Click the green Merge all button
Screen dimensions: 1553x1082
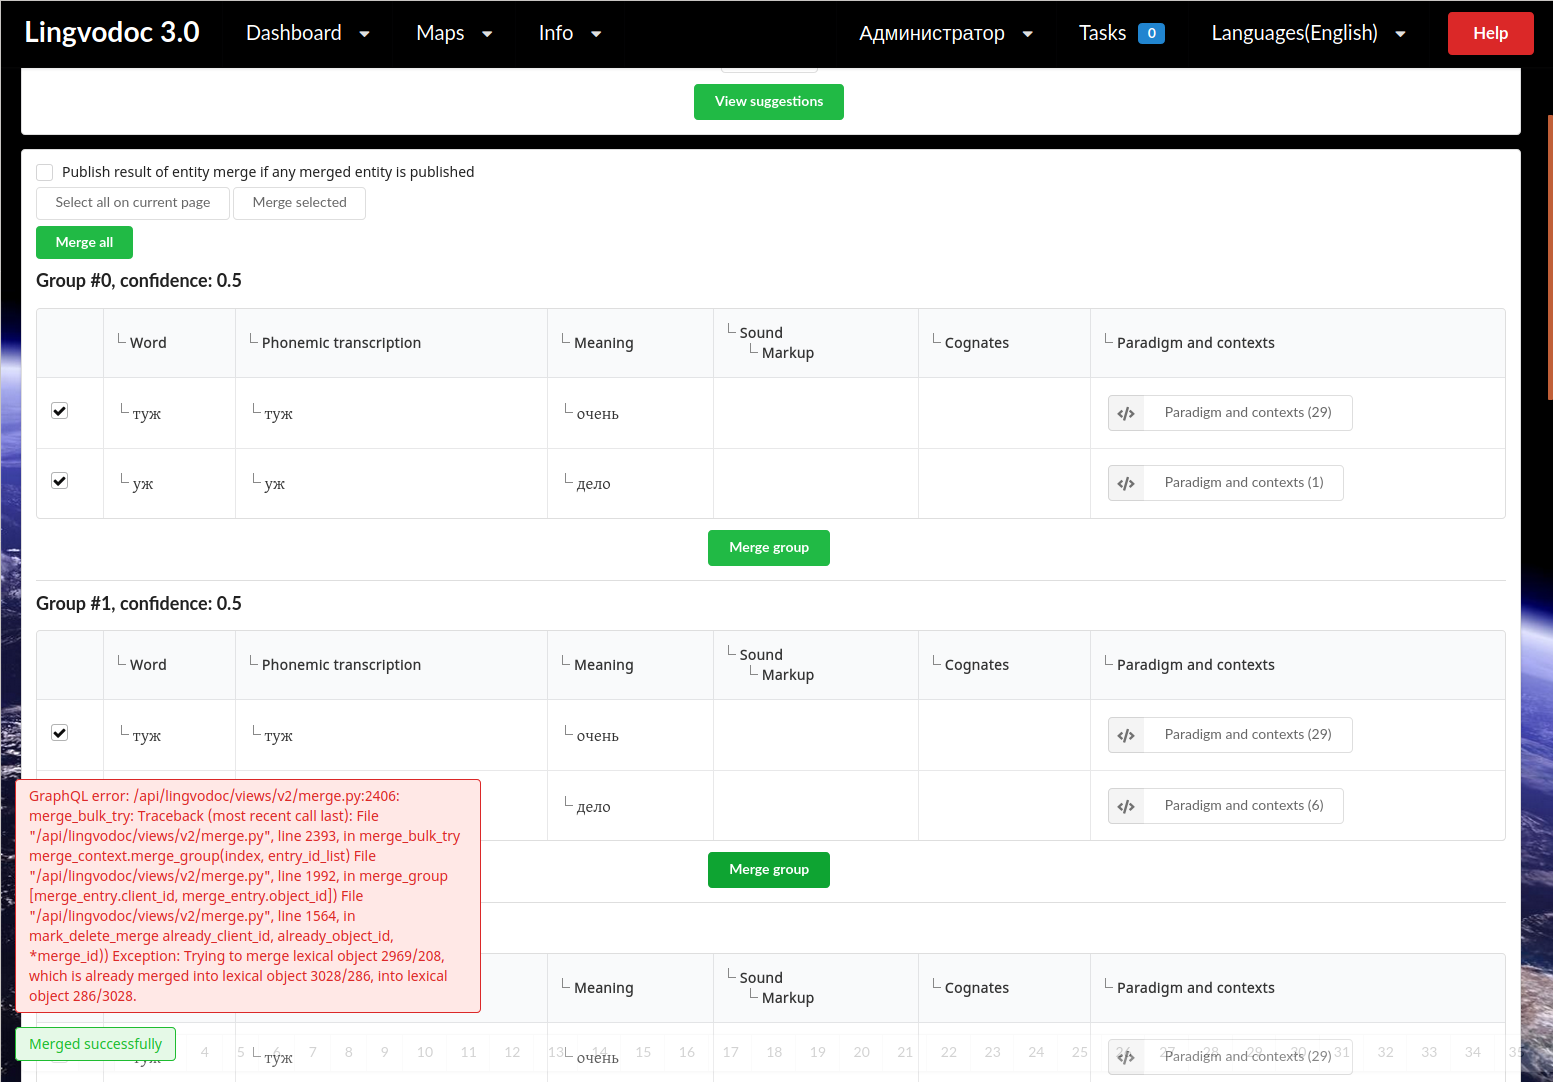pyautogui.click(x=84, y=243)
